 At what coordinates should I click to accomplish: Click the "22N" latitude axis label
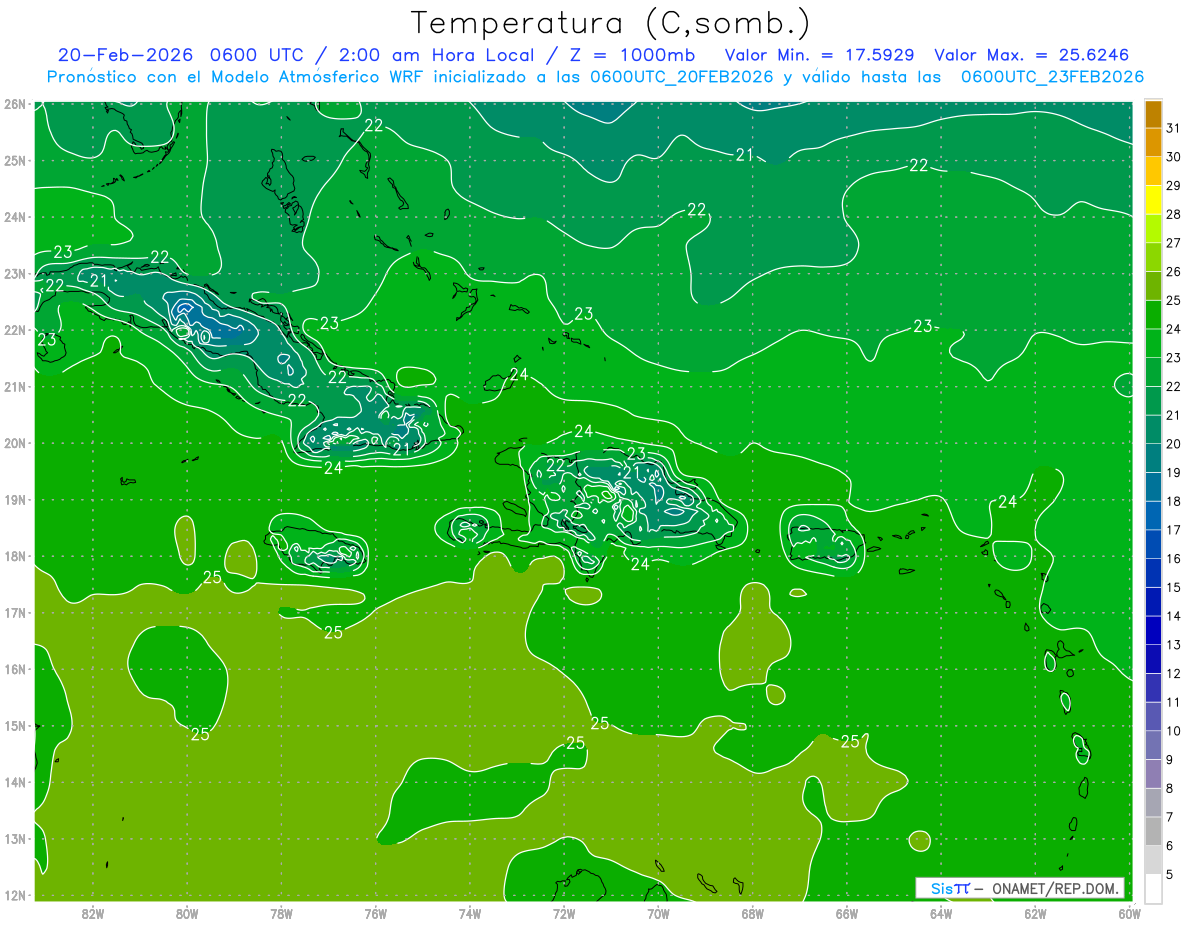(15, 331)
